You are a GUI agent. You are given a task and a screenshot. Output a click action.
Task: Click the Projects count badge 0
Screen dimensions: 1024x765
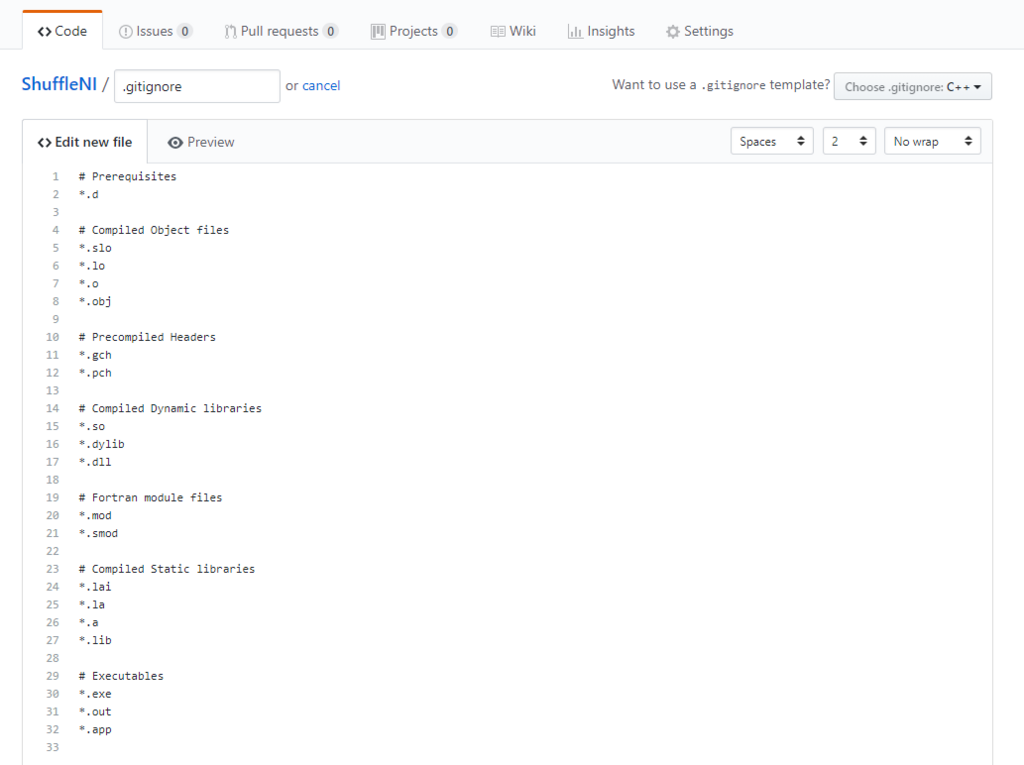click(x=449, y=31)
